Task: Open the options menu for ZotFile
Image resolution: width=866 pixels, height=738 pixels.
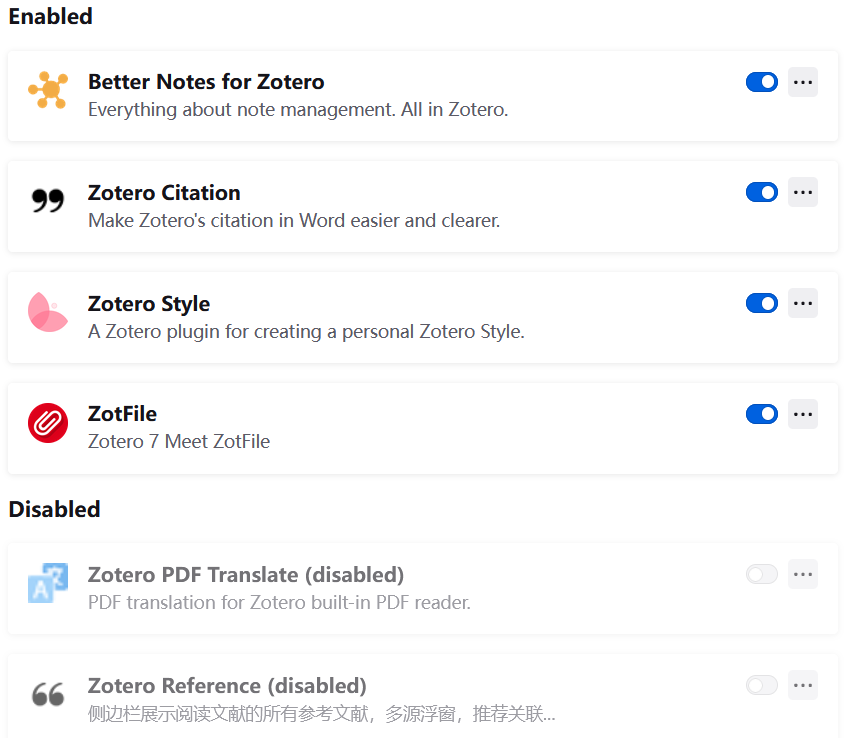Action: [803, 414]
